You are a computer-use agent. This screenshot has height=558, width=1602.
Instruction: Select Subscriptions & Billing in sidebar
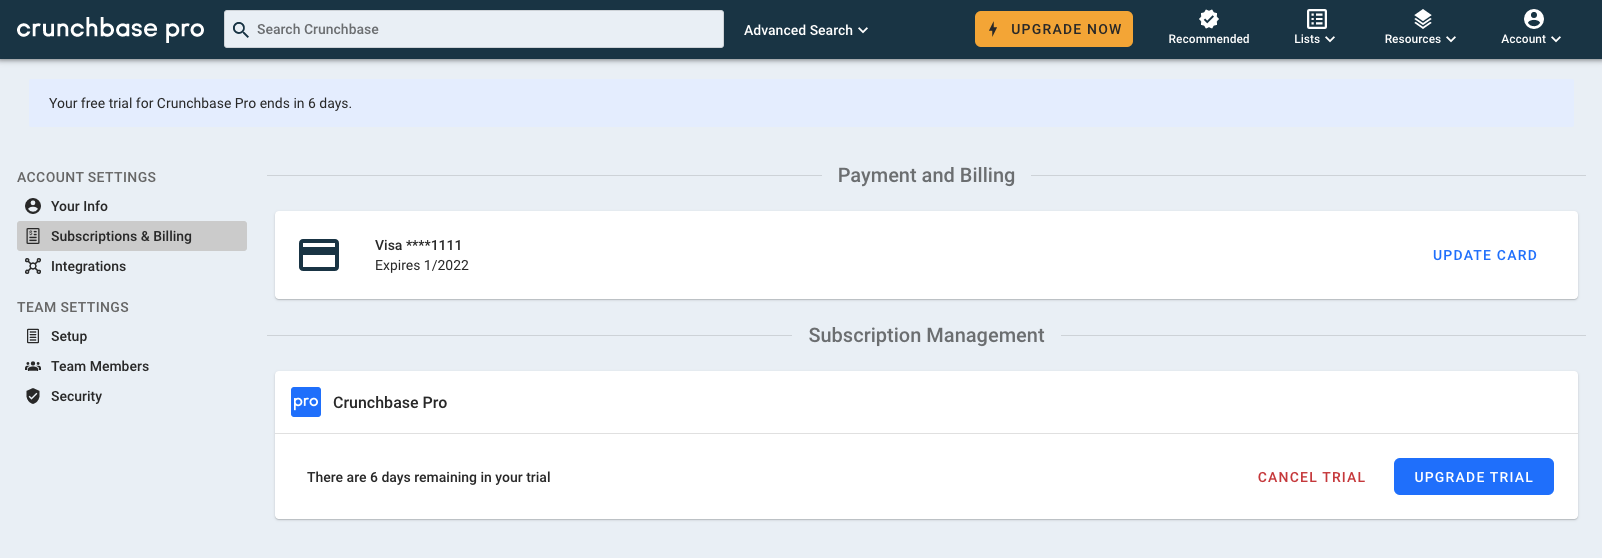click(x=132, y=236)
